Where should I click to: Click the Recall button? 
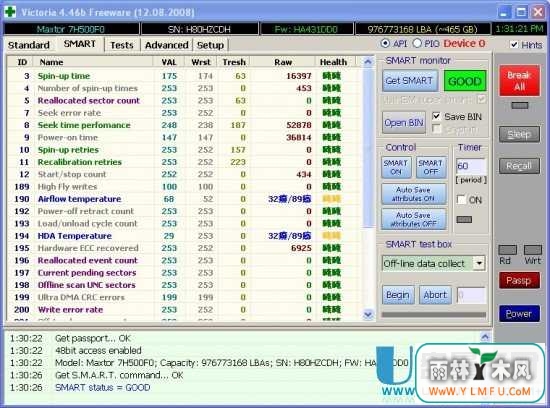(x=519, y=166)
